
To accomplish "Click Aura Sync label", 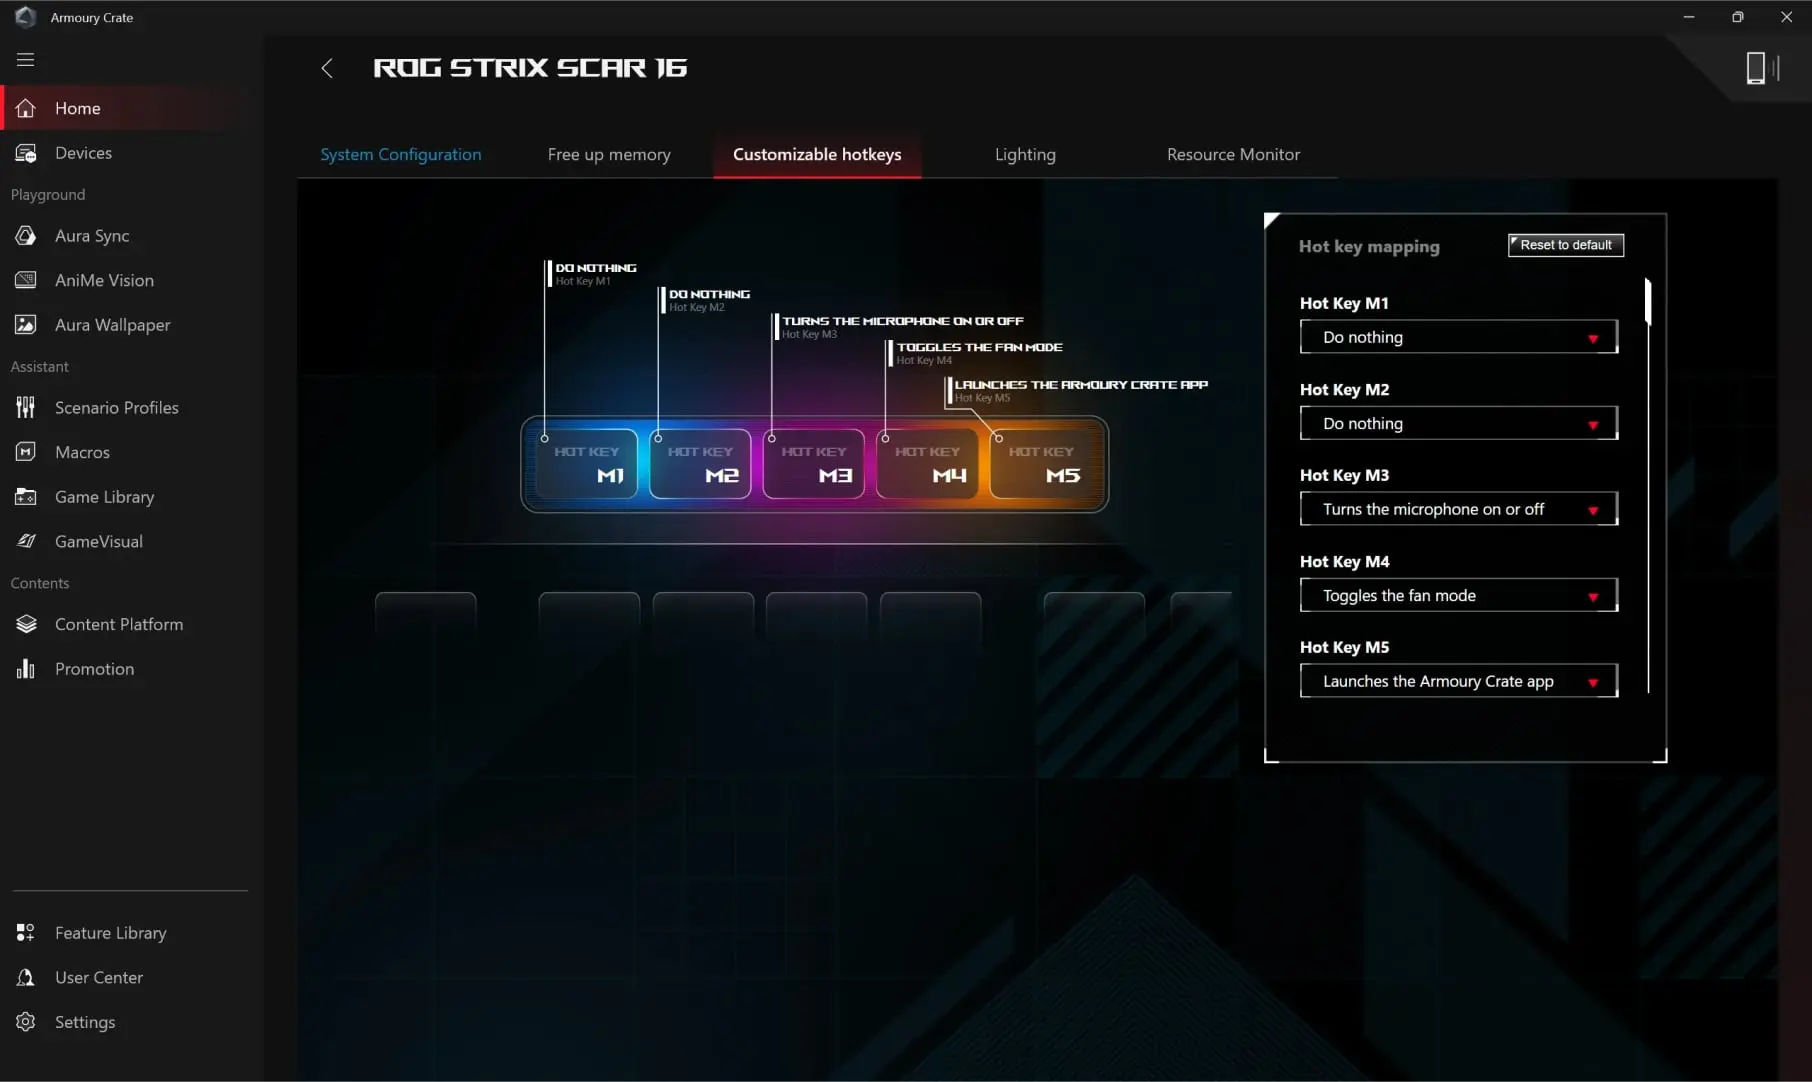I will (x=92, y=236).
